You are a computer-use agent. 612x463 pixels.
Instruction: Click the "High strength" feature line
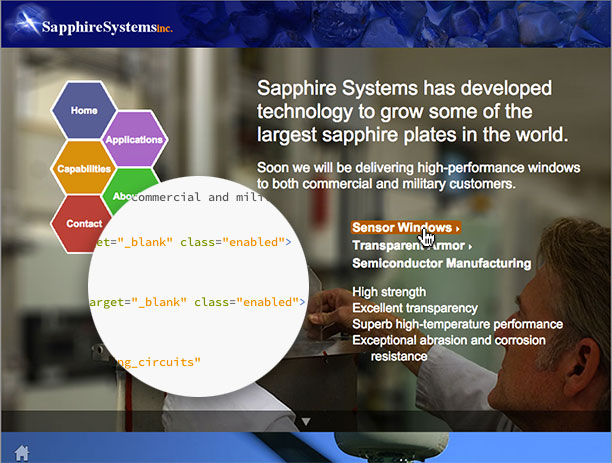click(x=390, y=292)
